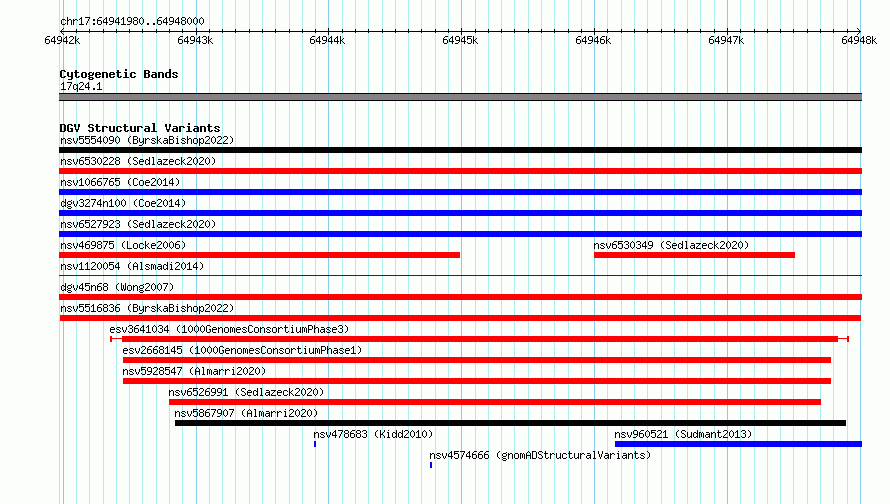890x504 pixels.
Task: Click the 17q24.1 band label
Action: (x=81, y=86)
